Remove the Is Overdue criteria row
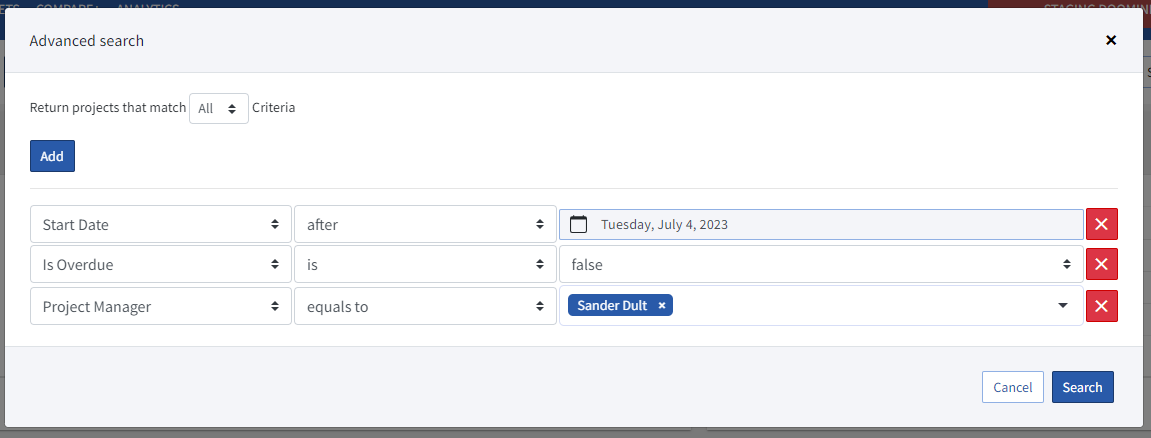Viewport: 1151px width, 438px height. click(x=1101, y=265)
